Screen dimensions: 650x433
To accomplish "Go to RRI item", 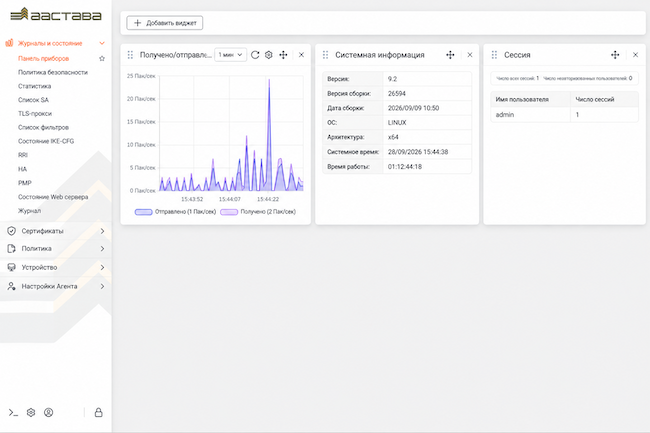I will (23, 155).
